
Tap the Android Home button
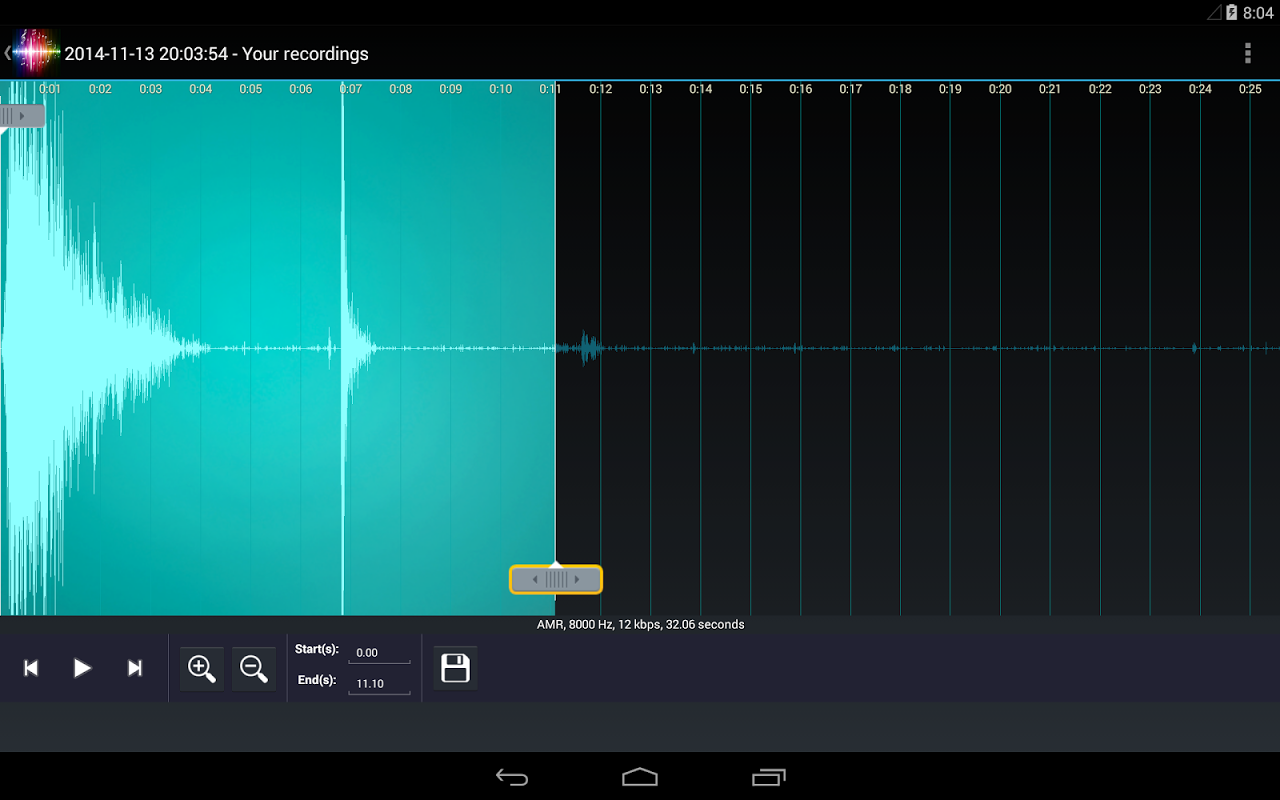[640, 777]
